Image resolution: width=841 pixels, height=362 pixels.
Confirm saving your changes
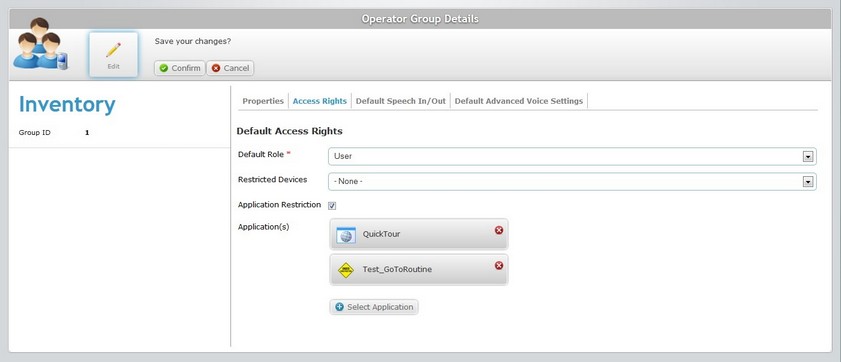(x=180, y=68)
